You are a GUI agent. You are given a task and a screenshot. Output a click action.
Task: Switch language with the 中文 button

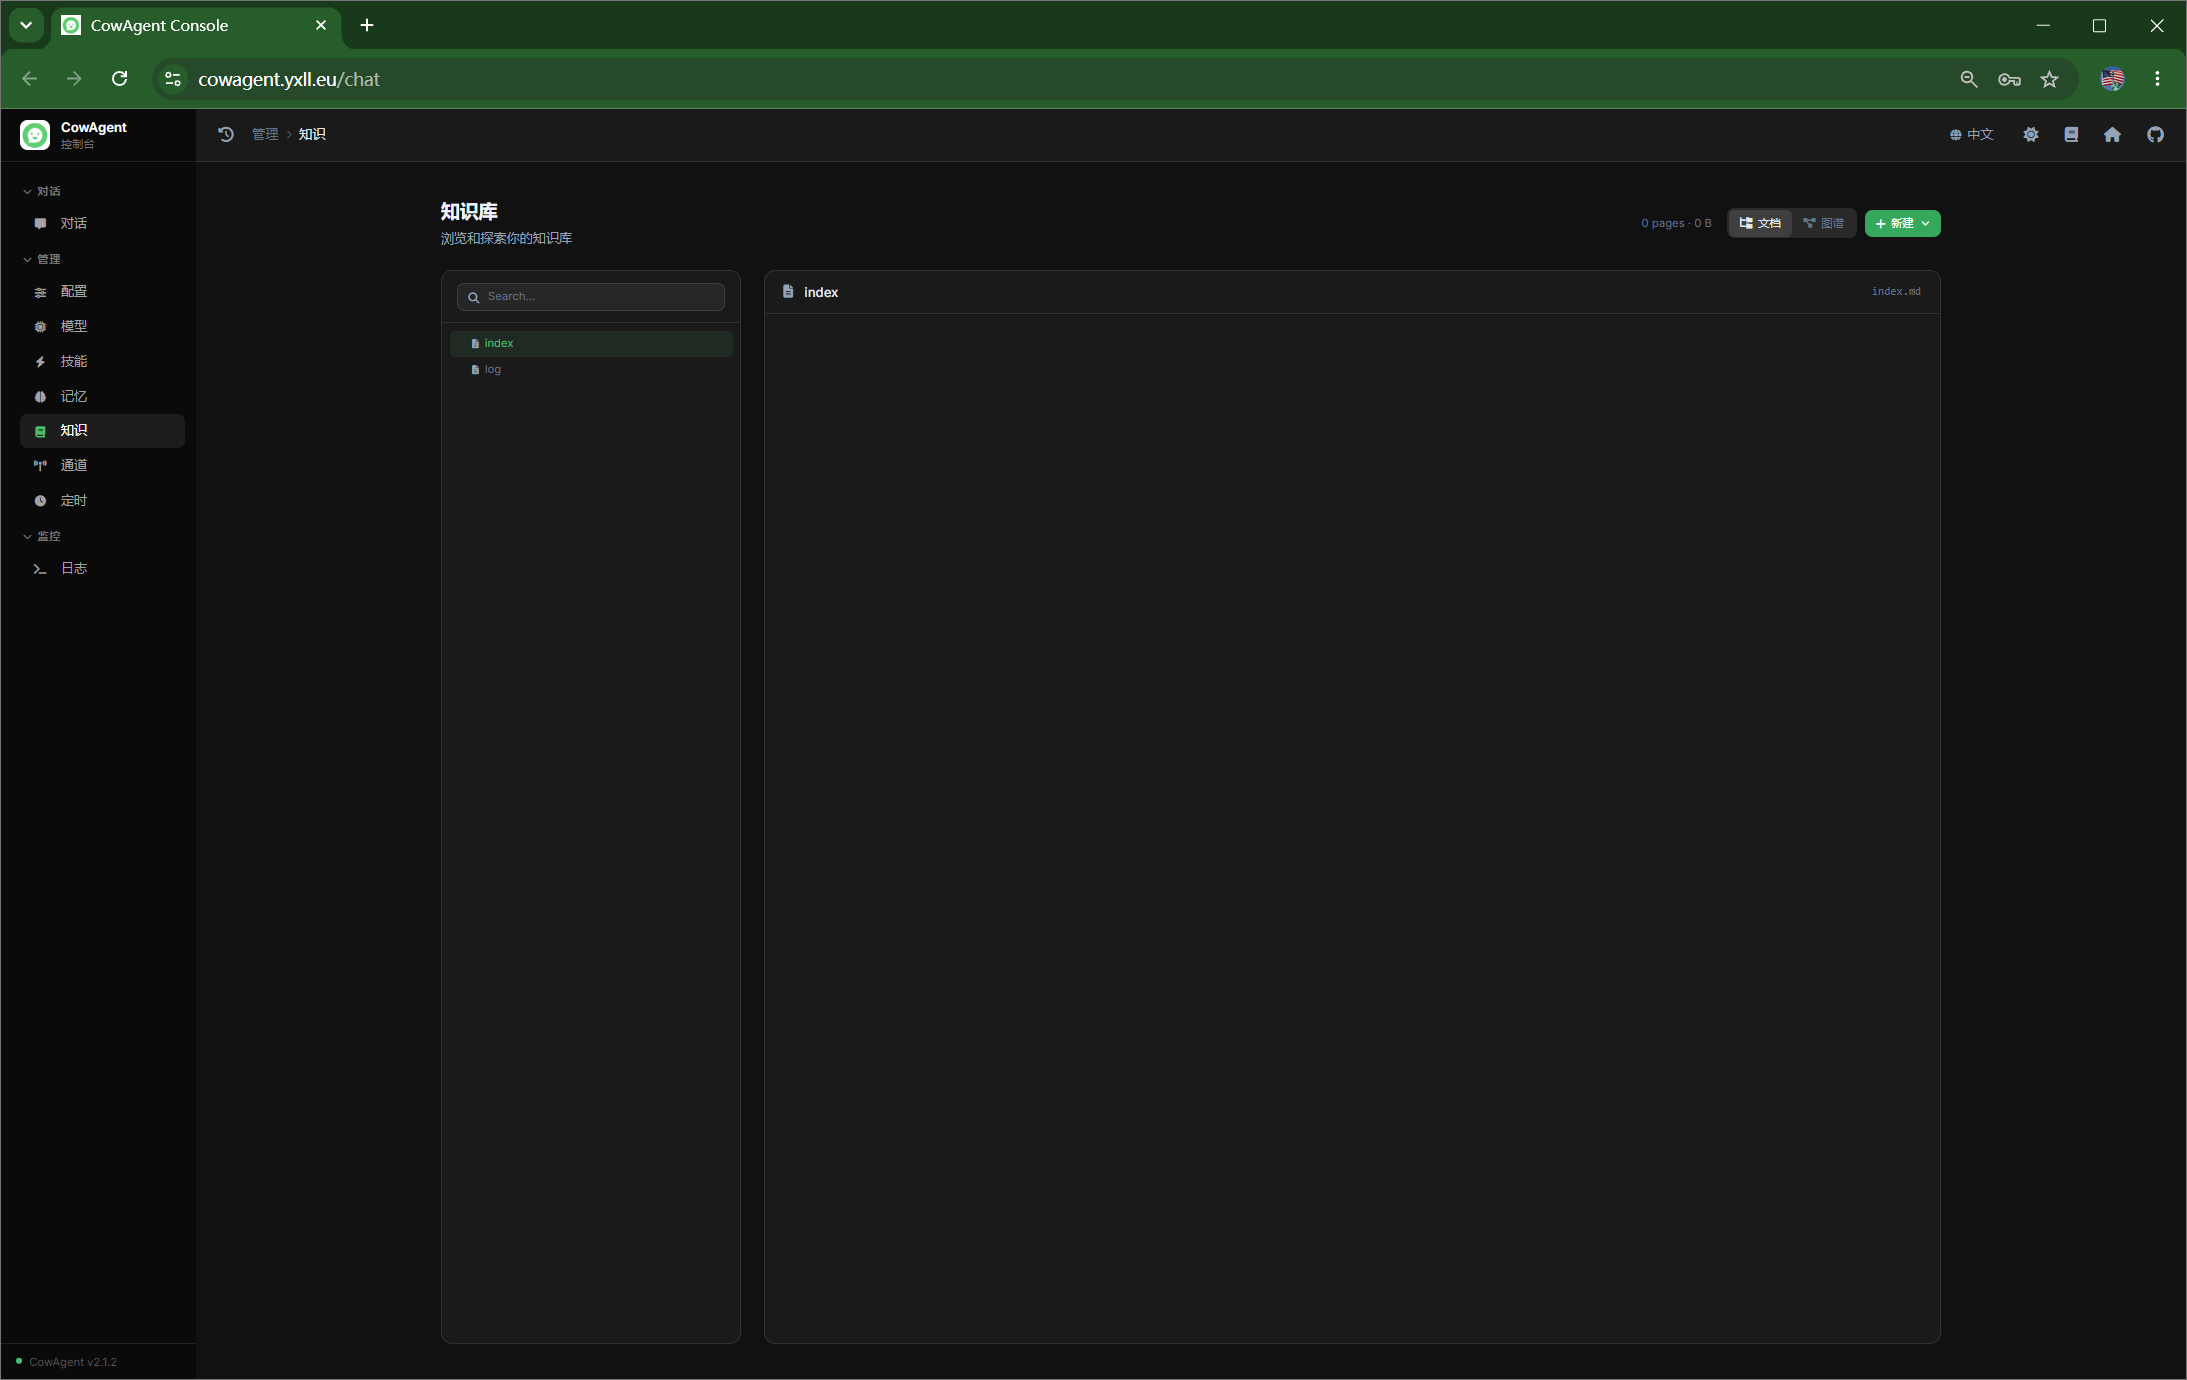tap(1972, 134)
